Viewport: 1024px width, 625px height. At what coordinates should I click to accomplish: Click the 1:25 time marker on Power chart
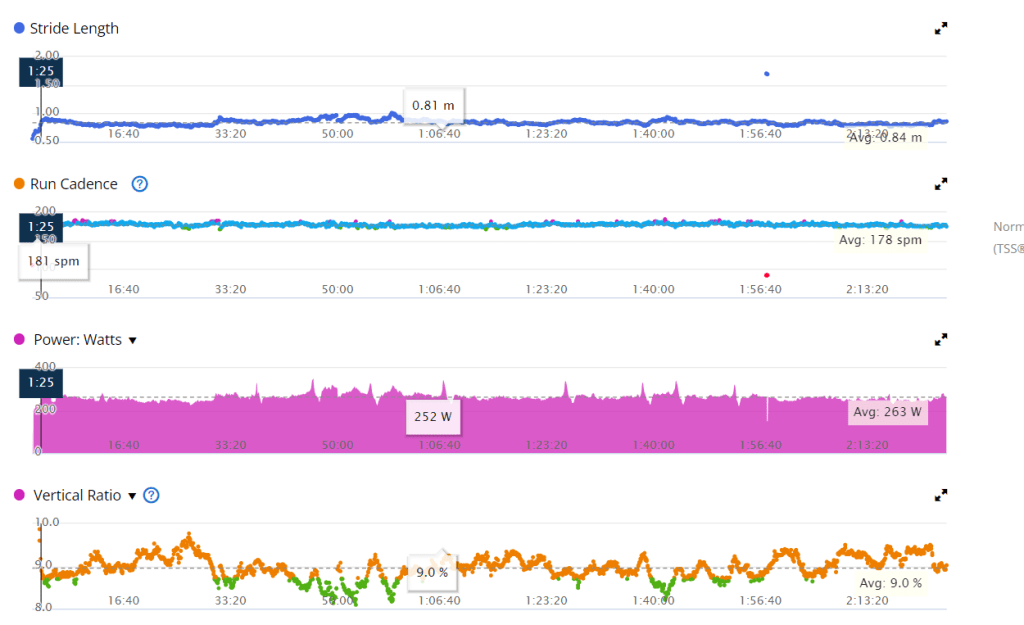tap(40, 382)
